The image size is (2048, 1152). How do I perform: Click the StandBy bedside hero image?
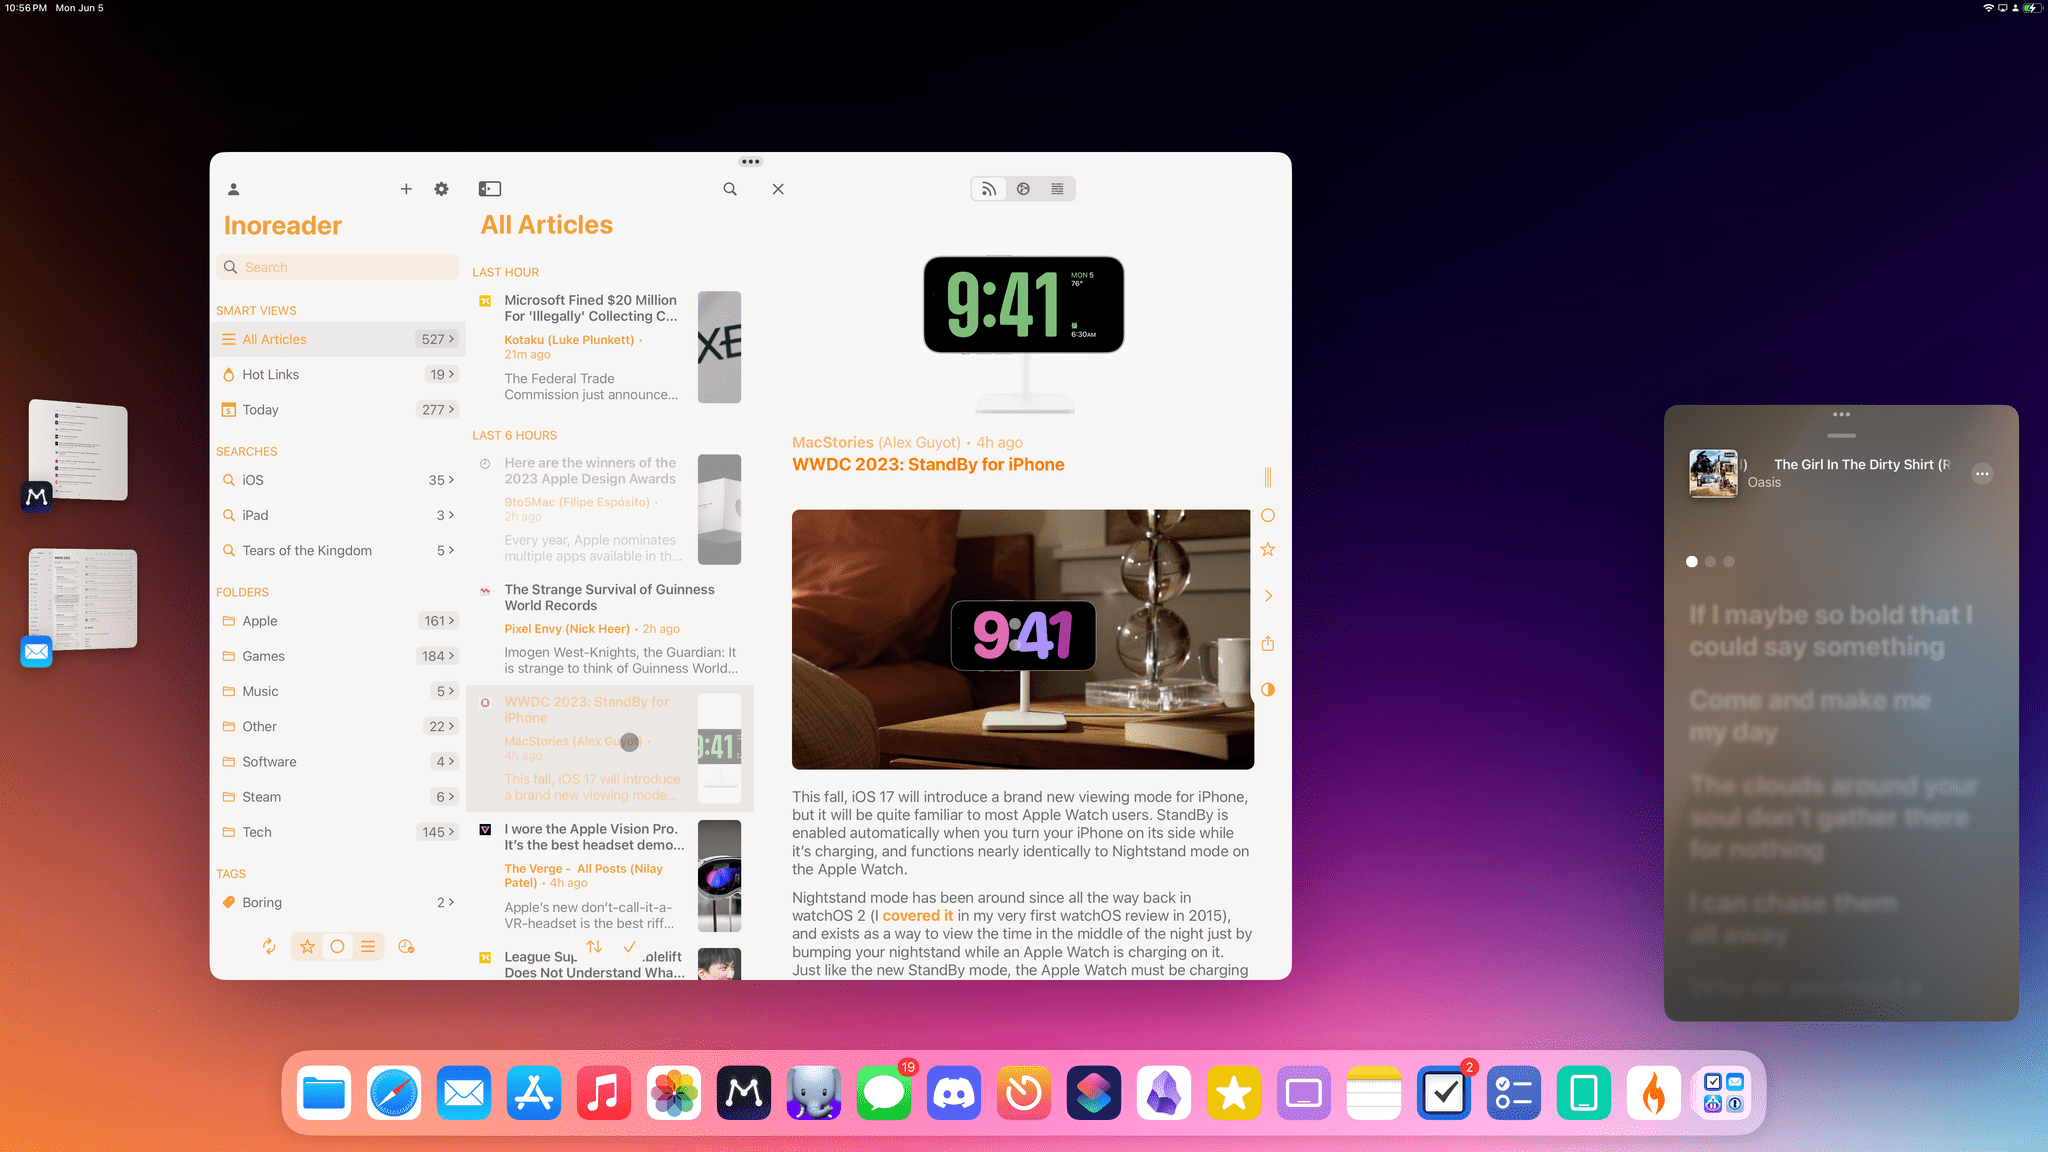[x=1022, y=639]
